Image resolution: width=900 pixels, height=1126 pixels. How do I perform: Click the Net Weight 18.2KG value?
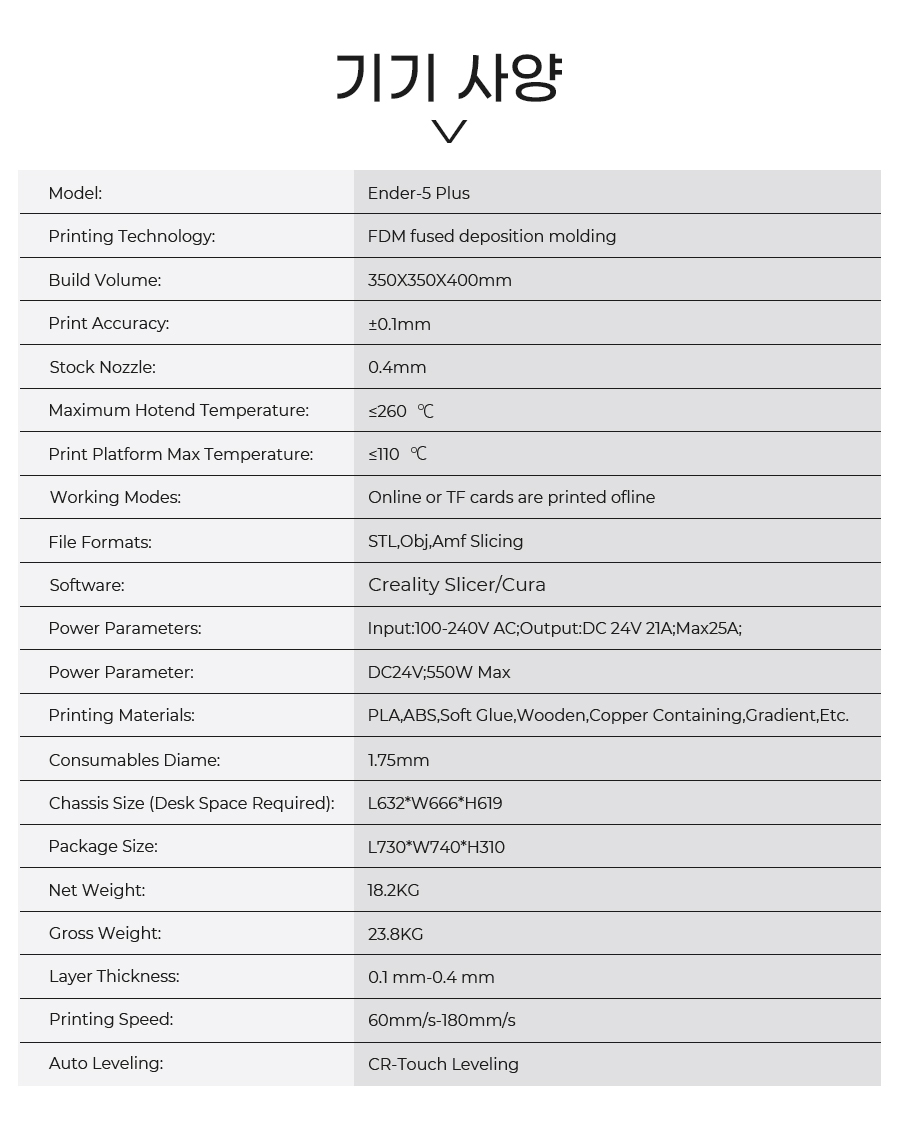[x=394, y=890]
